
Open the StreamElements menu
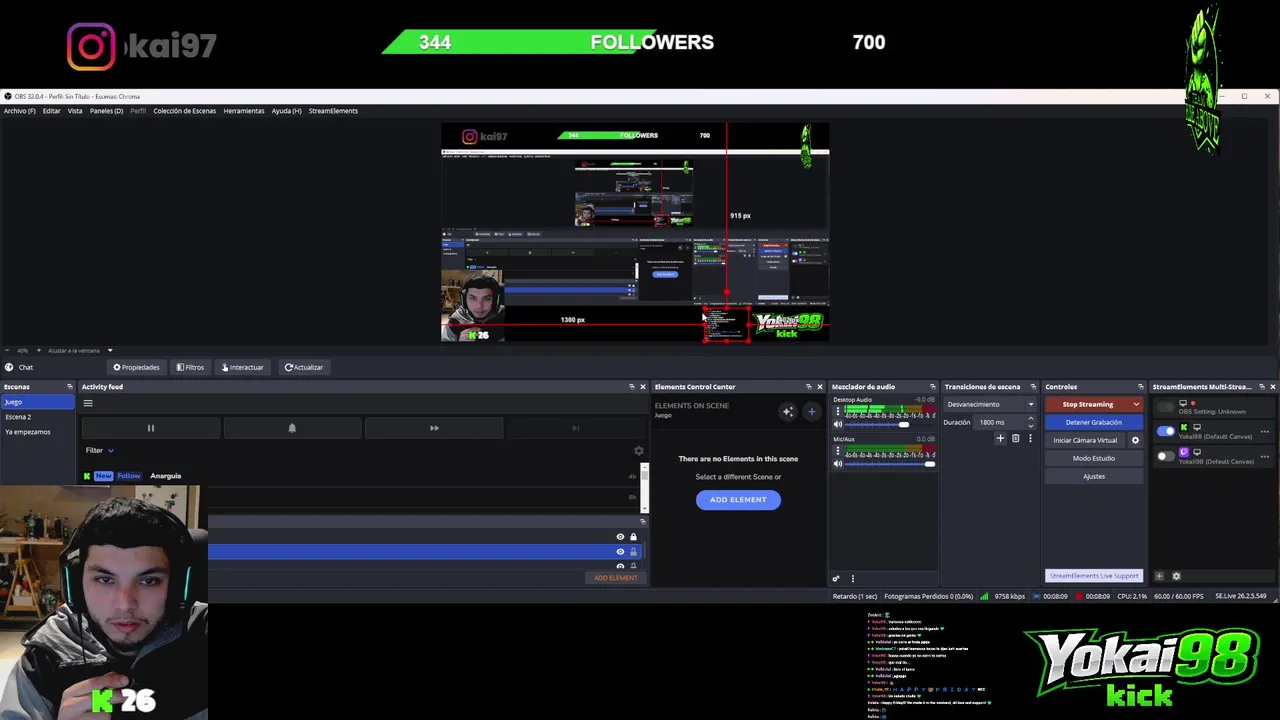click(333, 111)
